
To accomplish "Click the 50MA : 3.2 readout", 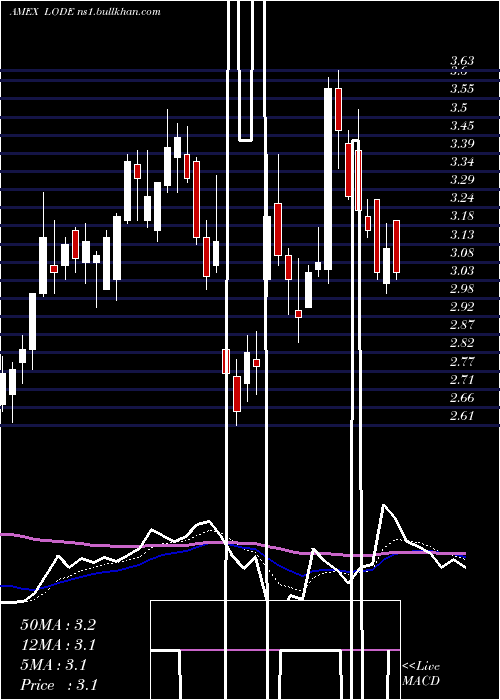I will pyautogui.click(x=58, y=625).
